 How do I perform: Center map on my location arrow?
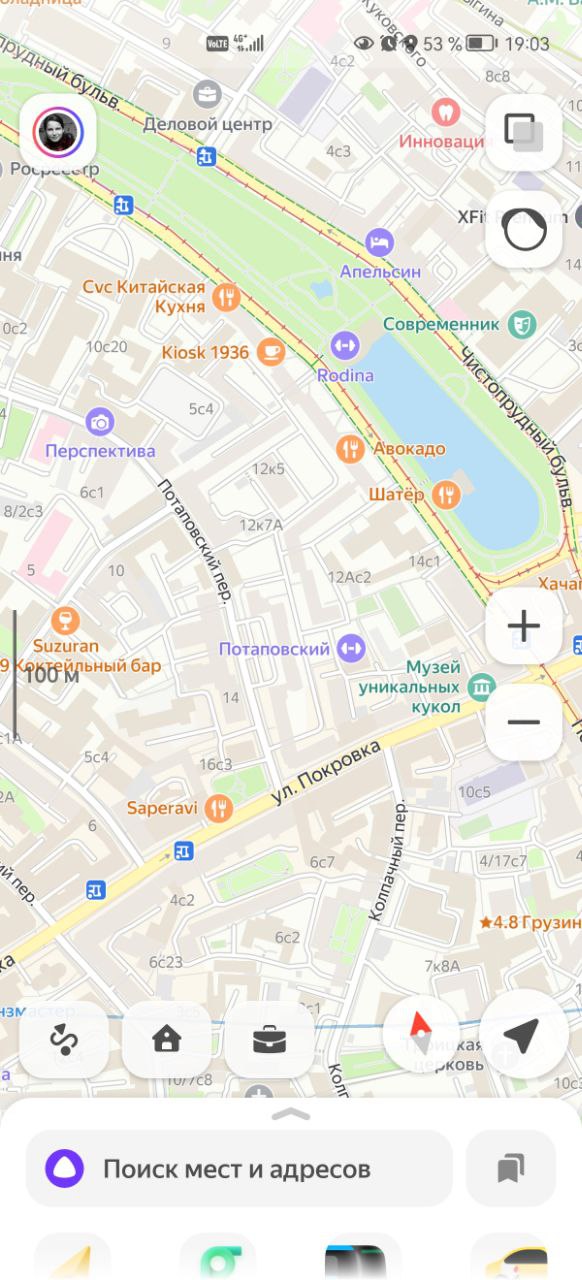coord(523,1037)
